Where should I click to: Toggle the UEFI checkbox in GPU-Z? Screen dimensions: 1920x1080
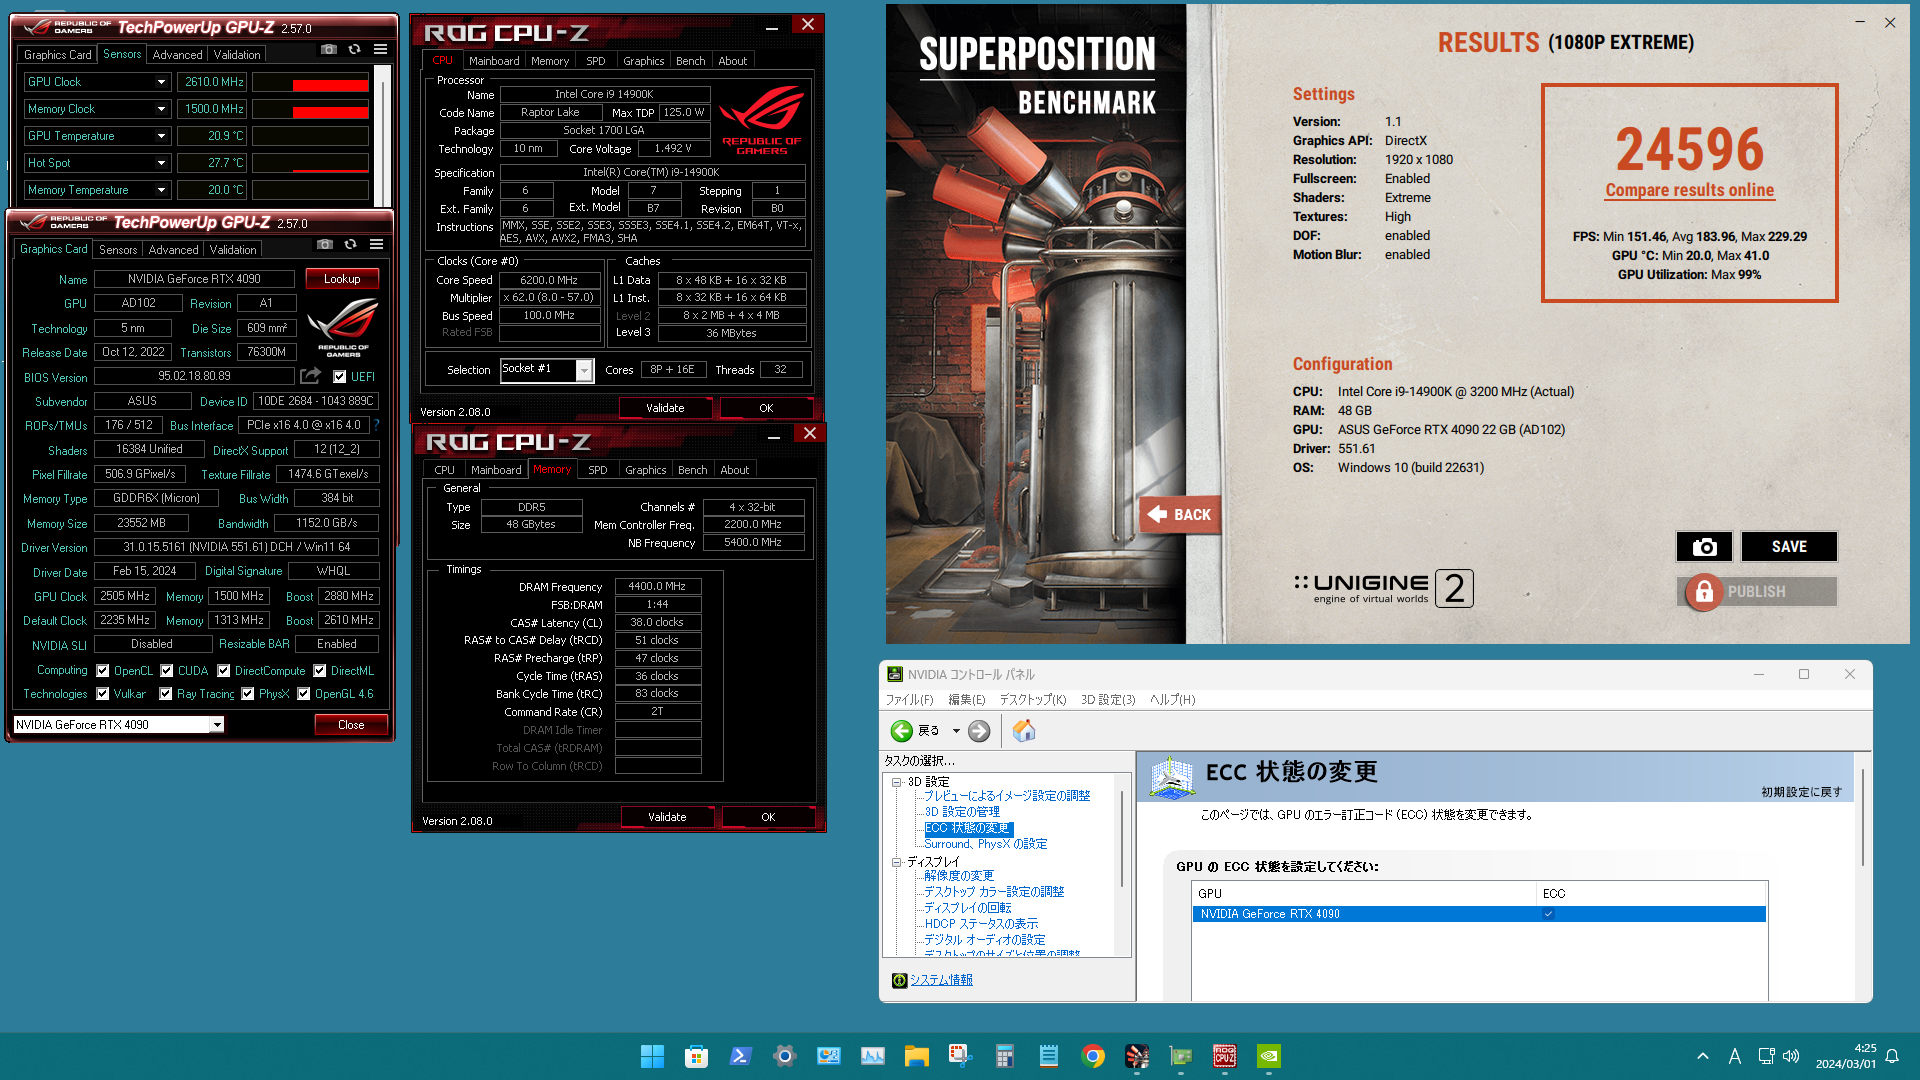tap(340, 377)
